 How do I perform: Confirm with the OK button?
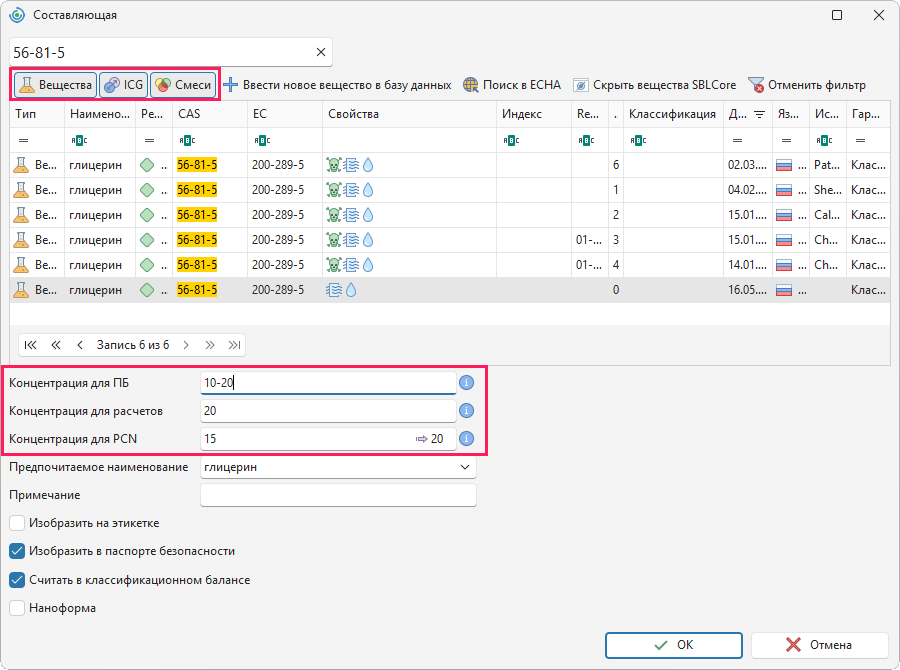674,645
